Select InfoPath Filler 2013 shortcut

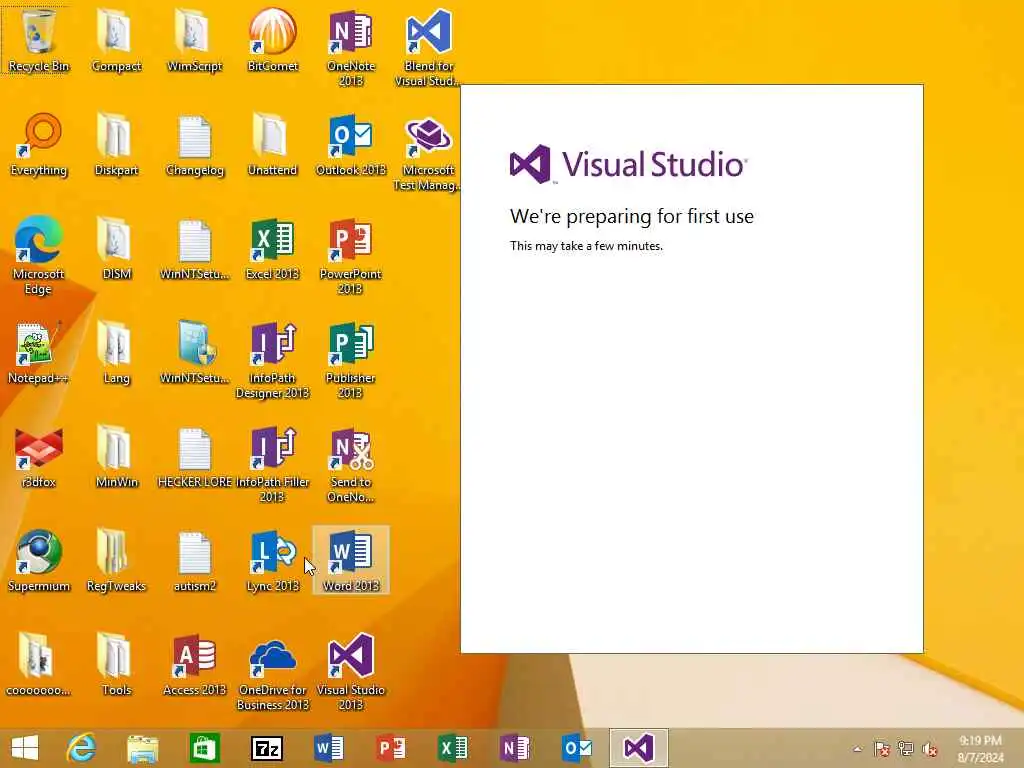pyautogui.click(x=273, y=464)
